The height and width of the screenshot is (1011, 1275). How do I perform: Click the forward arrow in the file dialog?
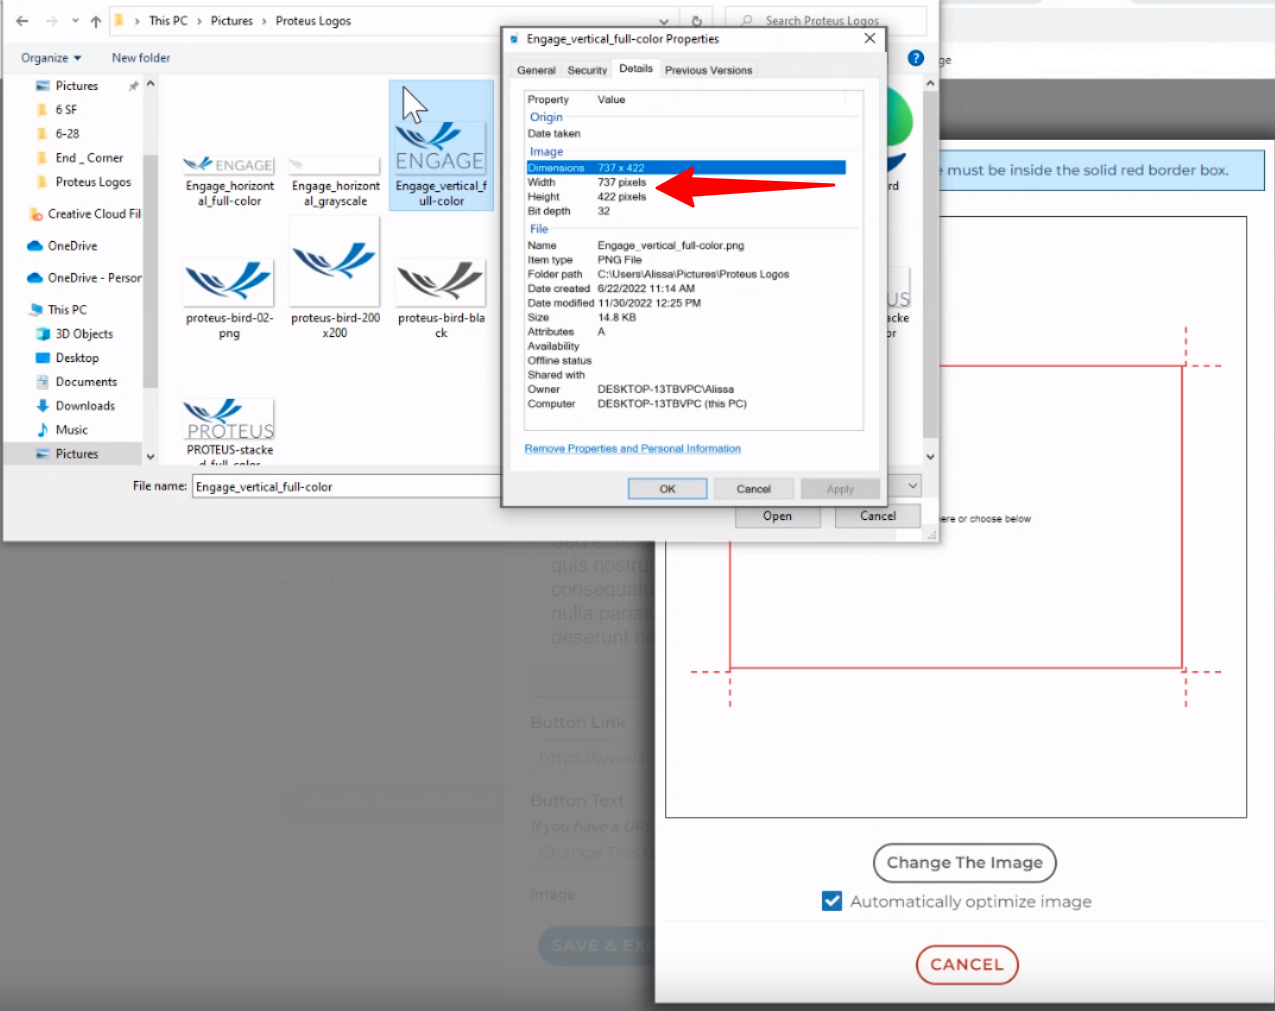[51, 21]
